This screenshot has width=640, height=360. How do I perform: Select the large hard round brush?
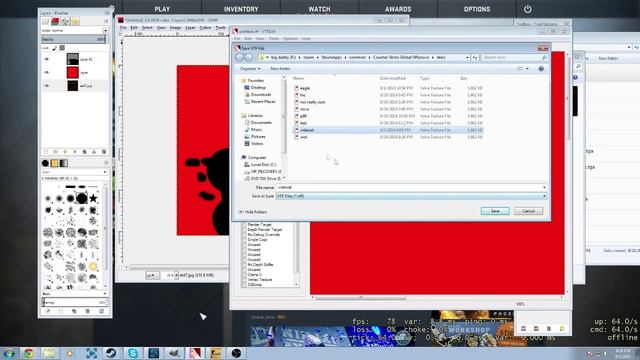82,198
